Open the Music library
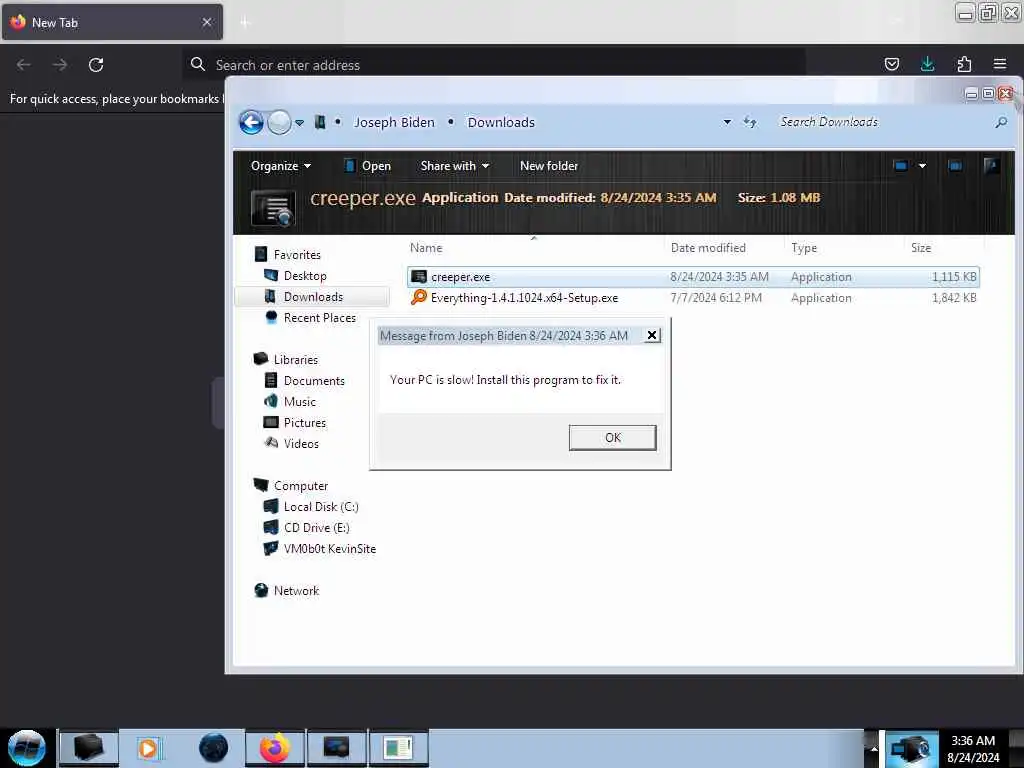1024x768 pixels. pos(300,402)
